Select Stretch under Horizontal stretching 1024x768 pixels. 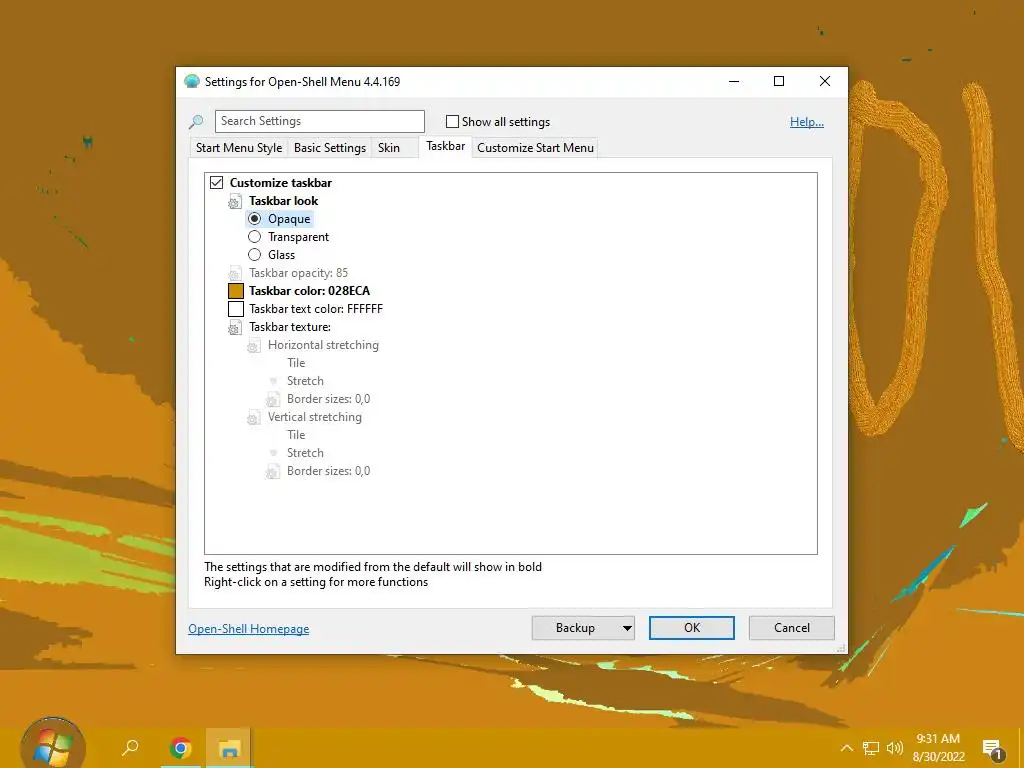pos(305,381)
